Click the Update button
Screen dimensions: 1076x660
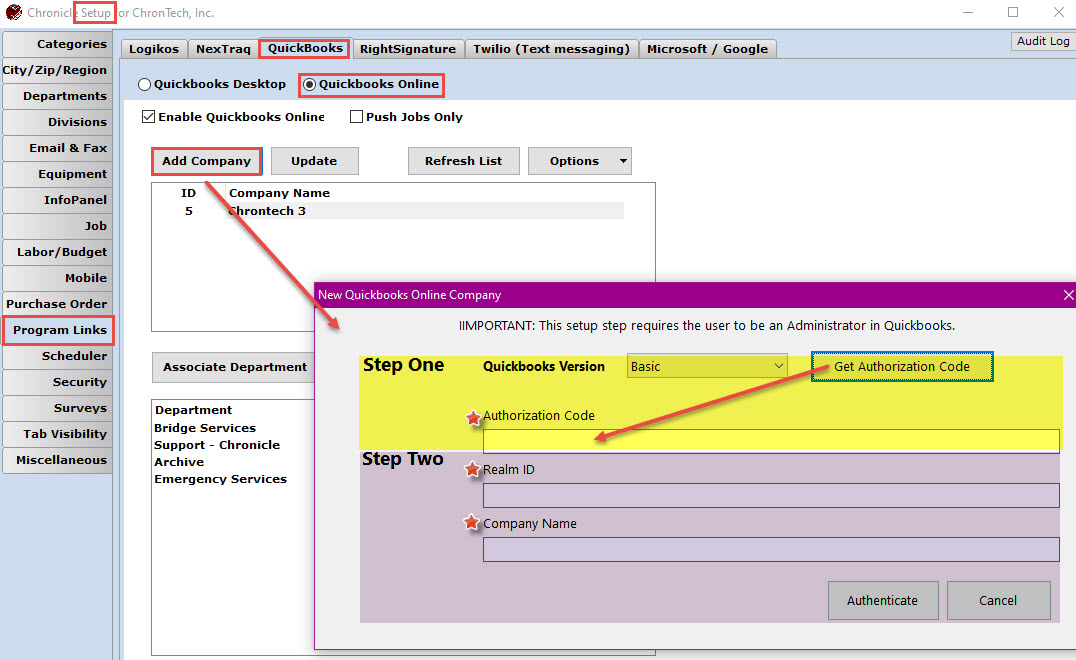point(314,161)
